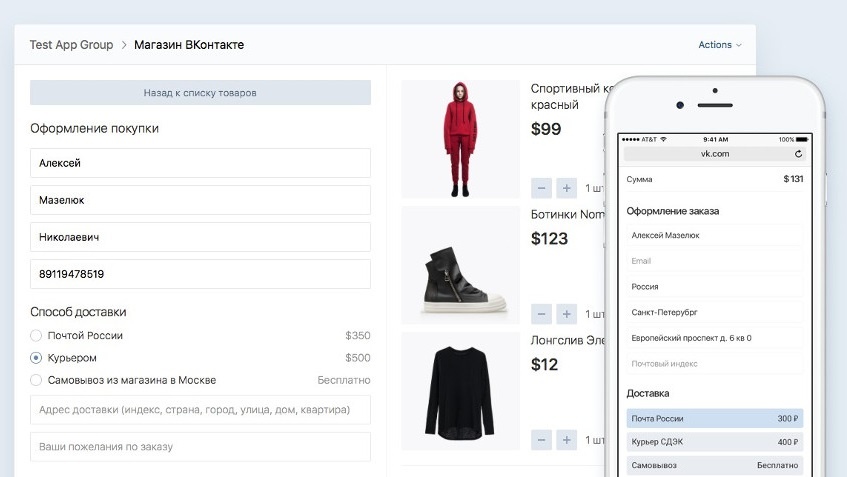The image size is (847, 477).
Task: Decrease quantity of the longsleeve item
Action: tap(541, 440)
